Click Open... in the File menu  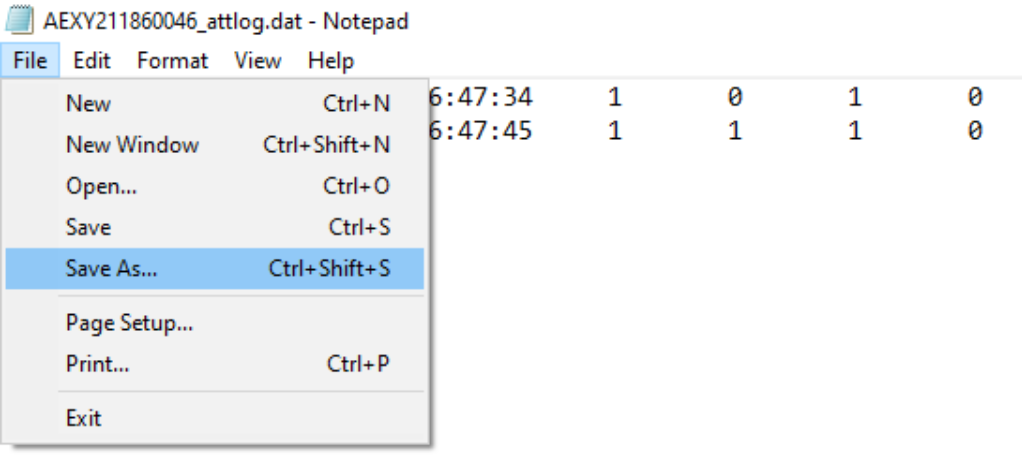click(x=101, y=186)
